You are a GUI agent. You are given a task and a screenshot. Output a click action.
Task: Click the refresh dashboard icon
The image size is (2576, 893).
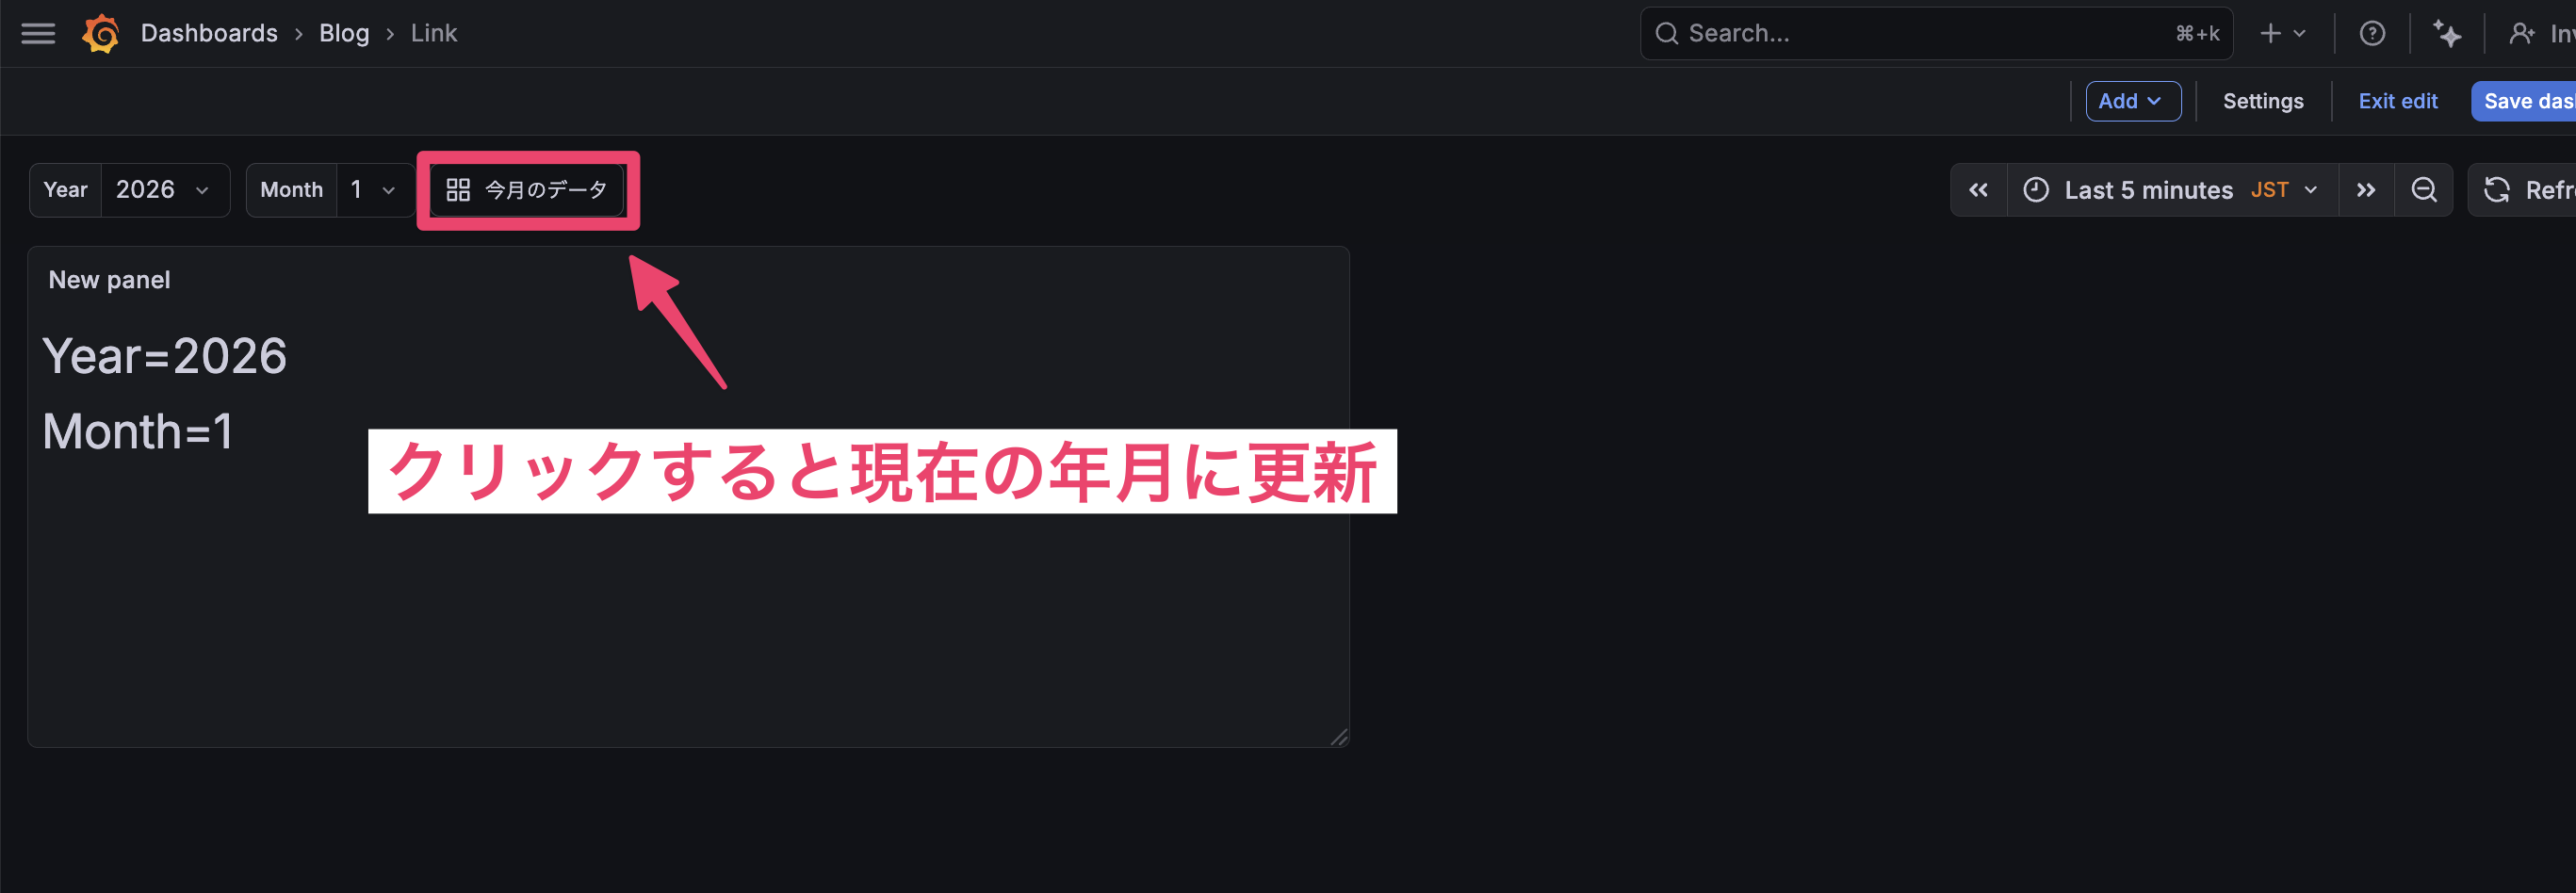2496,190
